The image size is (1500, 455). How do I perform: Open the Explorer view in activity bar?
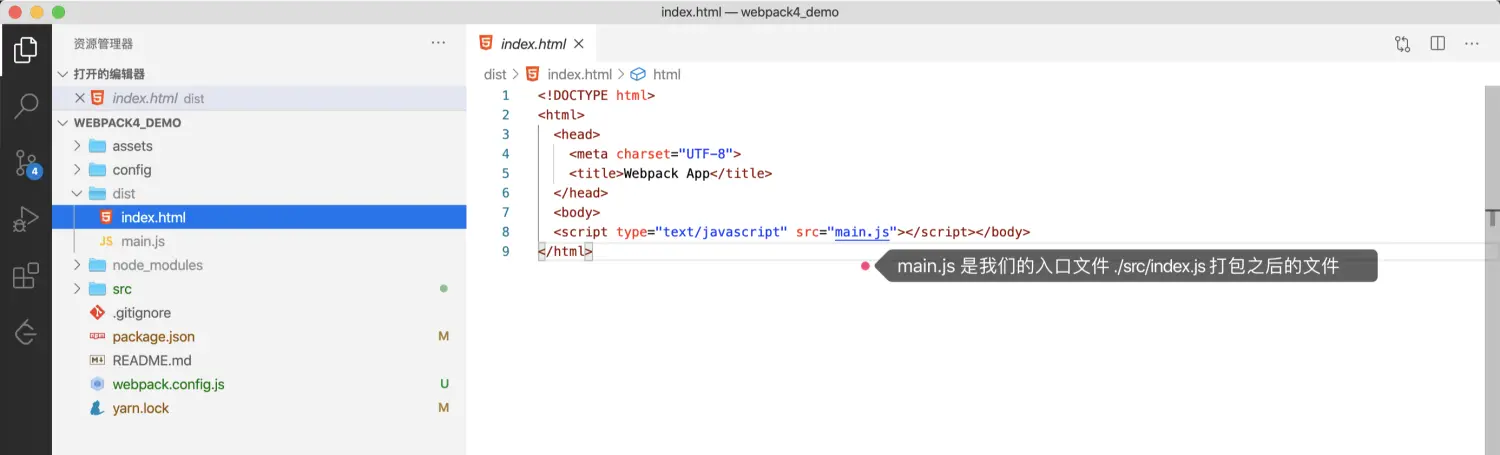coord(26,49)
